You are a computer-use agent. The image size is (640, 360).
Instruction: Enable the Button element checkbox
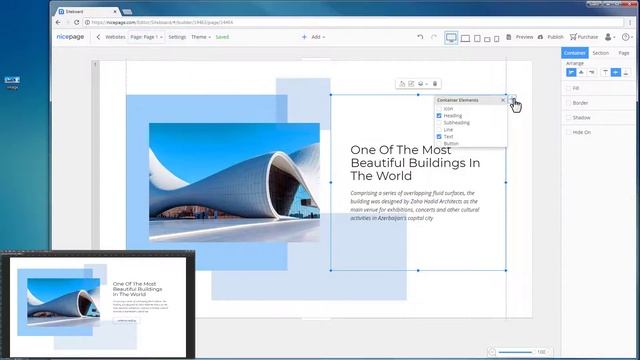point(439,143)
